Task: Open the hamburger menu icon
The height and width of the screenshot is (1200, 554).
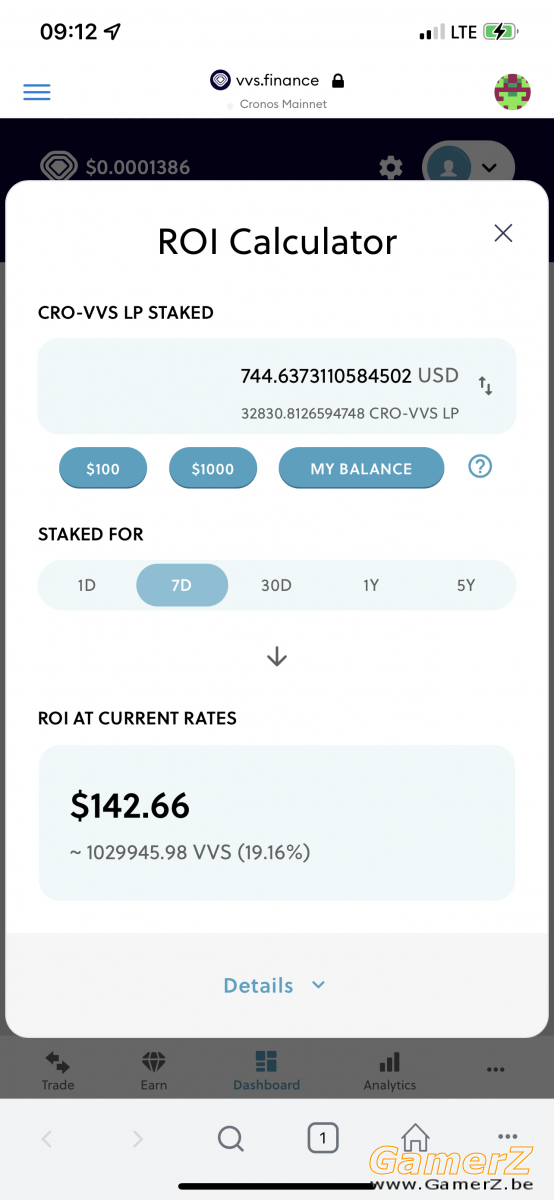Action: tap(37, 92)
